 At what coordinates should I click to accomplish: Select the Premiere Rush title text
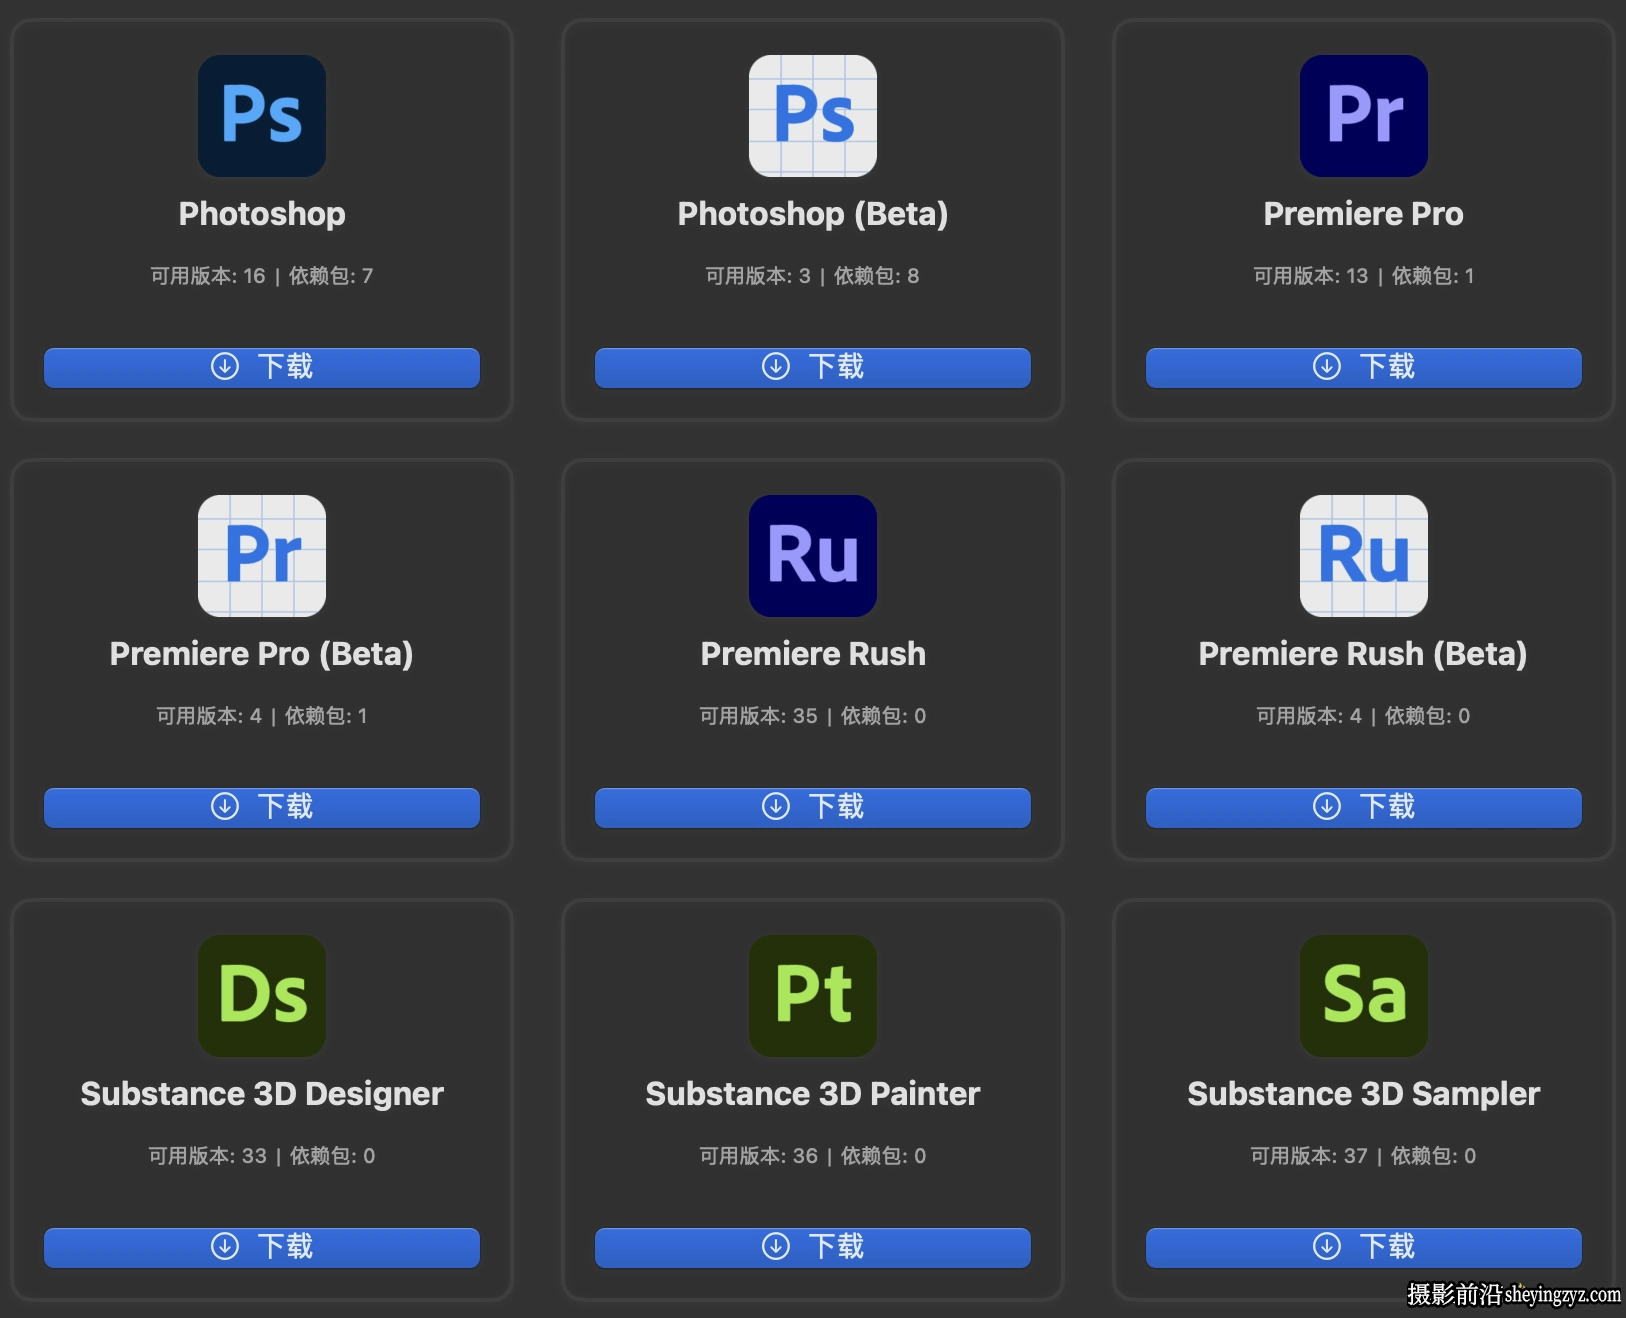[x=813, y=654]
